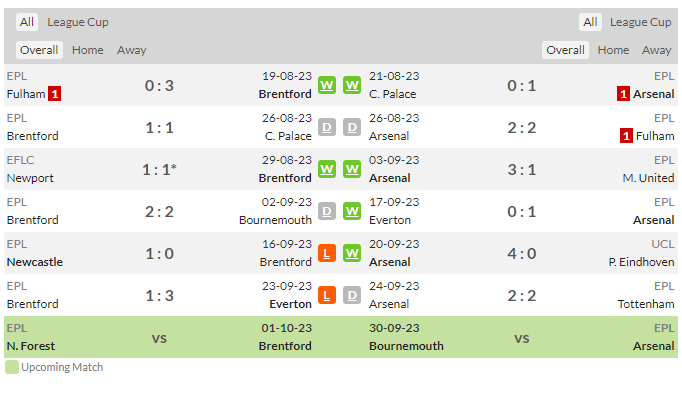Click Fulham's red card badge, Brentford side
Screen dimensions: 682x407
click(54, 94)
